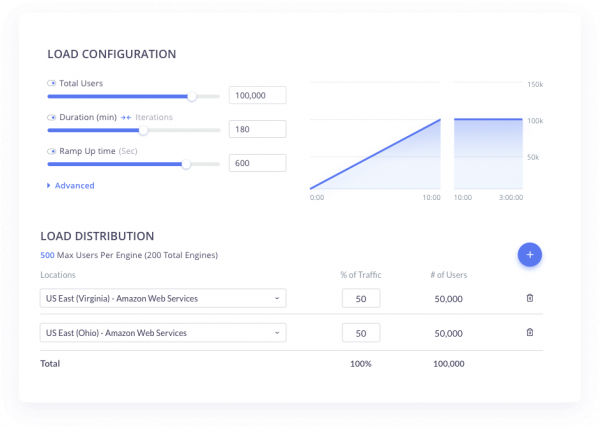Click the Duration/Iterations swap arrows icon
Screen dimensions: 600x428
pos(126,118)
